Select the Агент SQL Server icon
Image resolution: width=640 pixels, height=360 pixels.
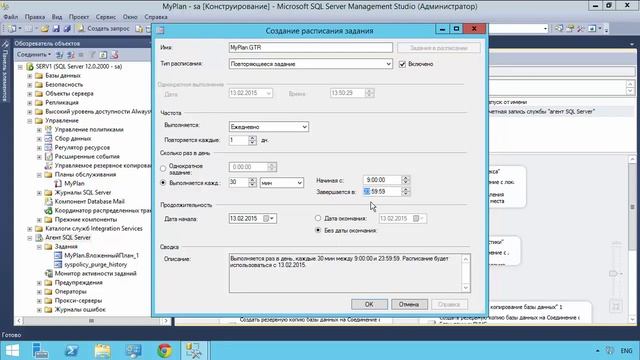click(x=39, y=238)
